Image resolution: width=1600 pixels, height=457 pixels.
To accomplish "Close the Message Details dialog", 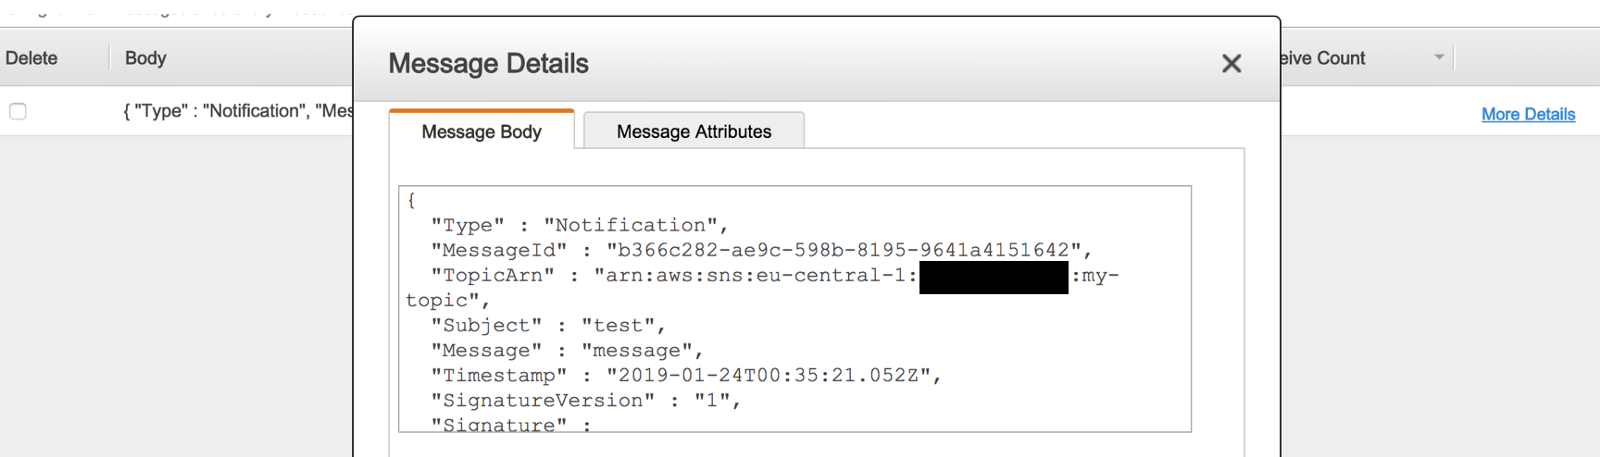I will point(1231,64).
